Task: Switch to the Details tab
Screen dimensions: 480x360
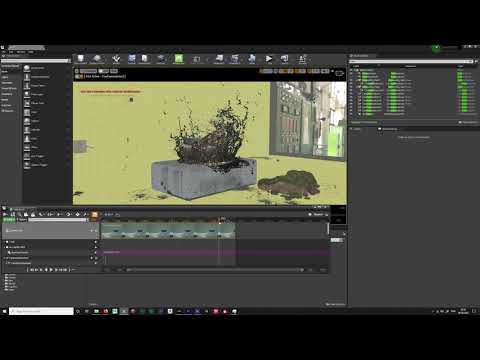Action: [x=355, y=129]
